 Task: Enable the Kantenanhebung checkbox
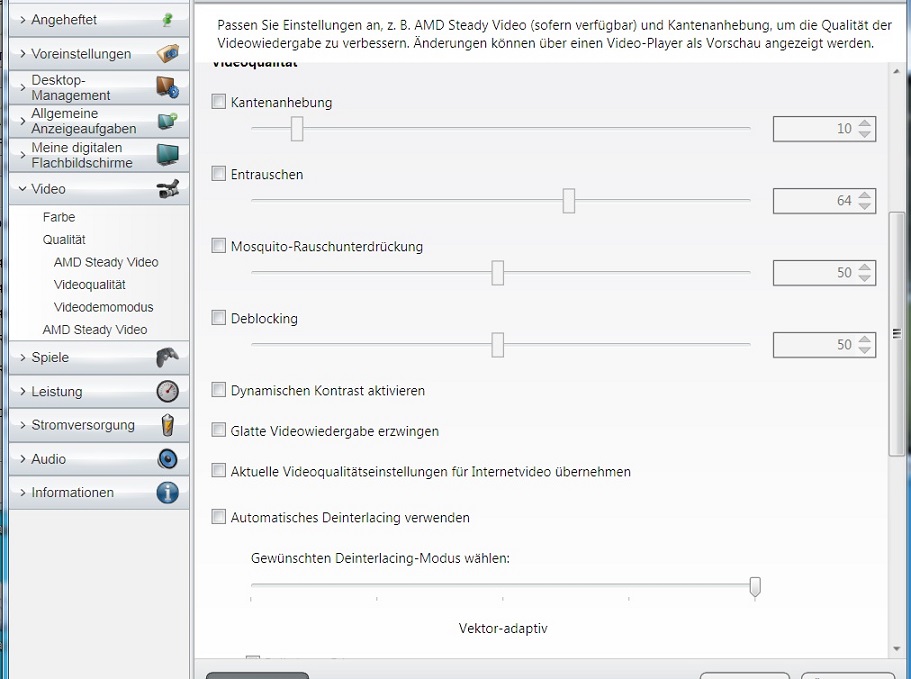coord(218,102)
